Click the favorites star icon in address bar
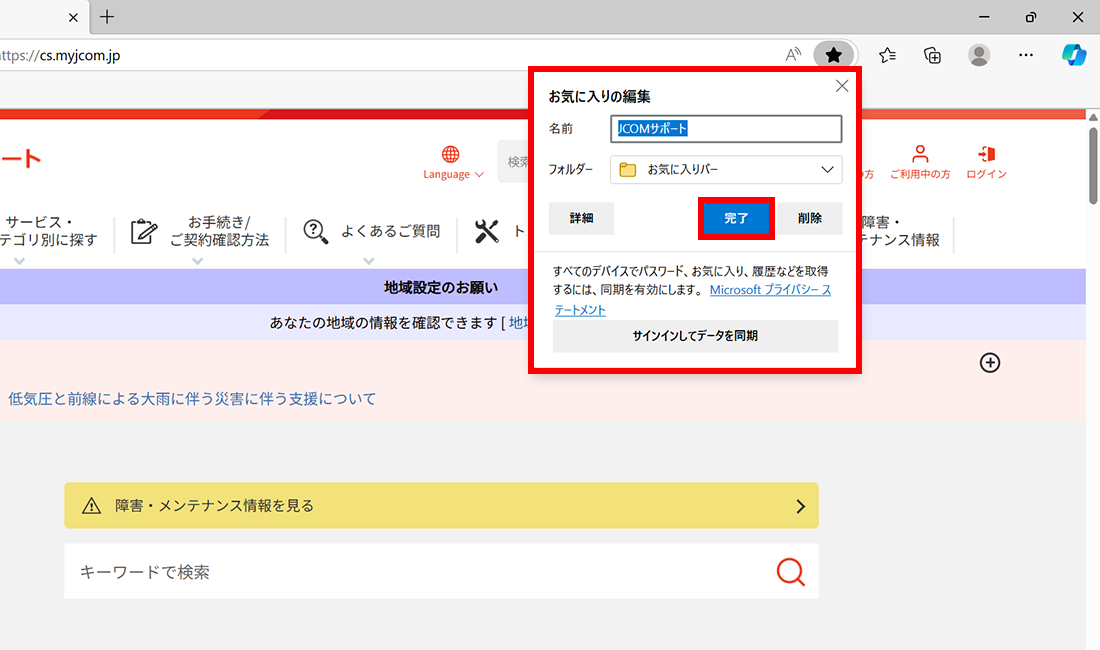 pos(833,55)
